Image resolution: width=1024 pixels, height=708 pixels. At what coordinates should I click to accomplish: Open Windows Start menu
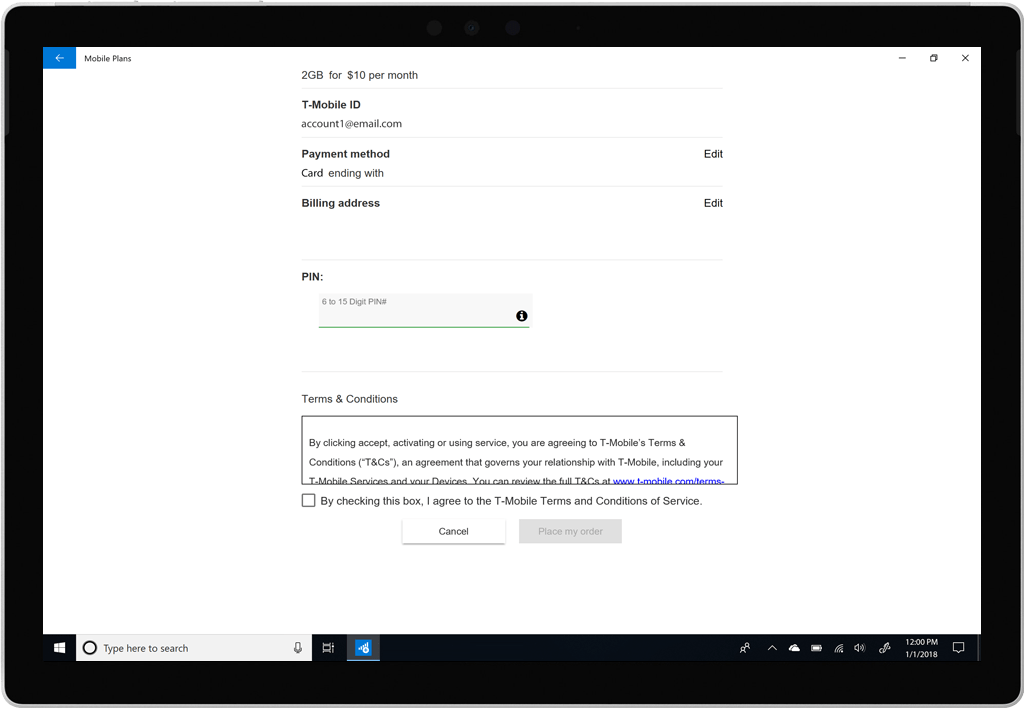59,648
